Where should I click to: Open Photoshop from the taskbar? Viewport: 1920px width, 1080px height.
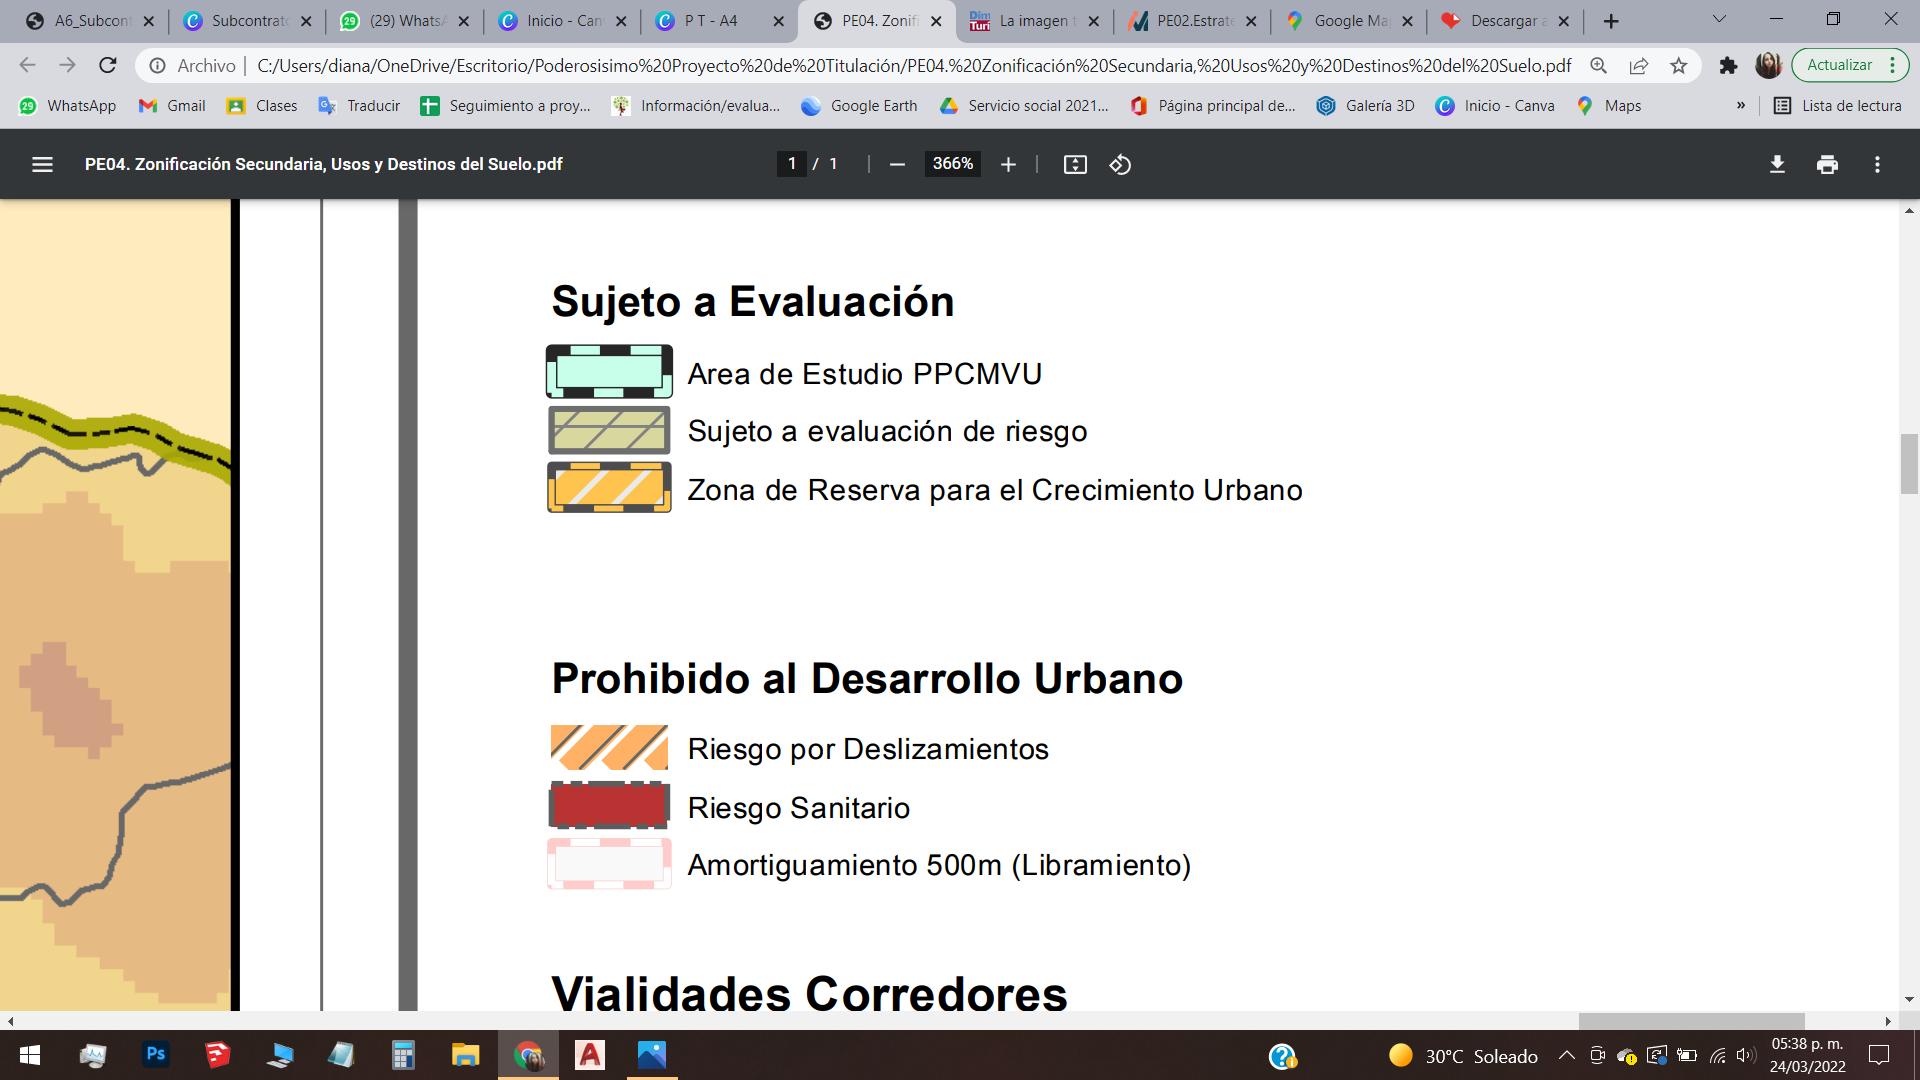click(x=155, y=1055)
